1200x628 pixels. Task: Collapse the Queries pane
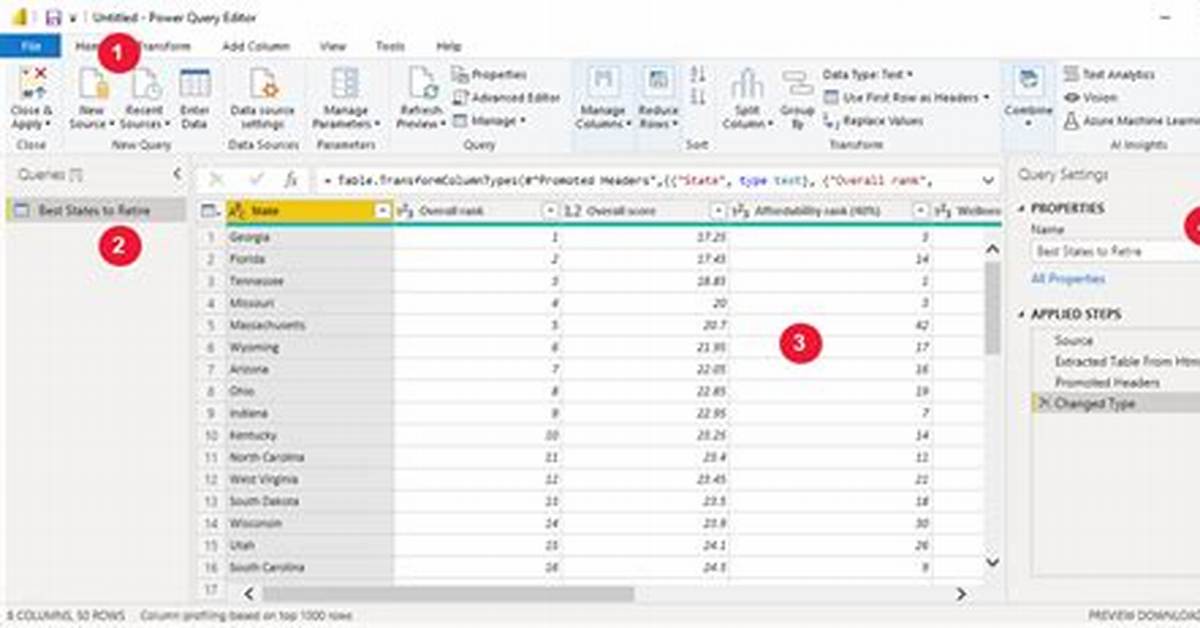coord(178,174)
